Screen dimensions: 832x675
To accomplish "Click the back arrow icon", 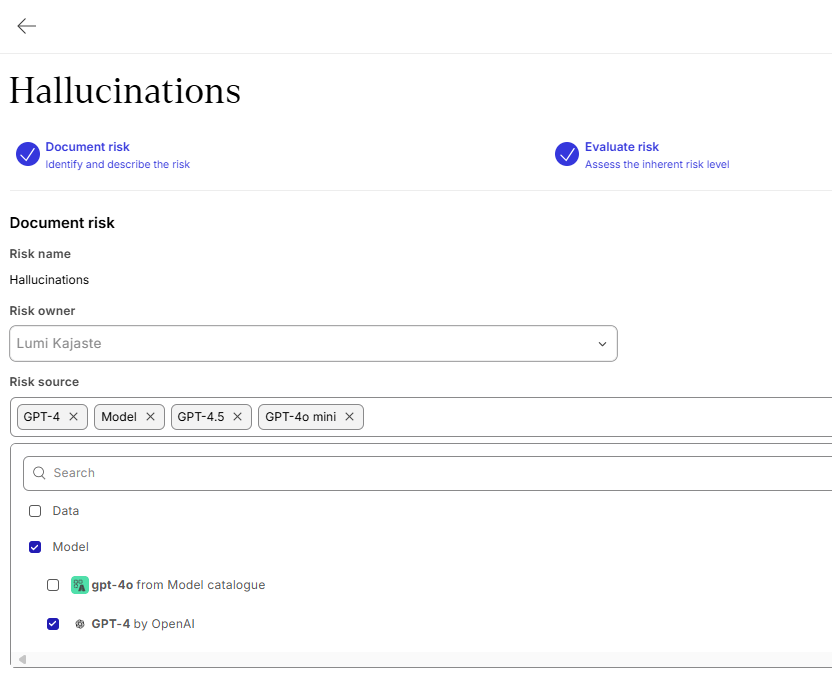I will (26, 26).
